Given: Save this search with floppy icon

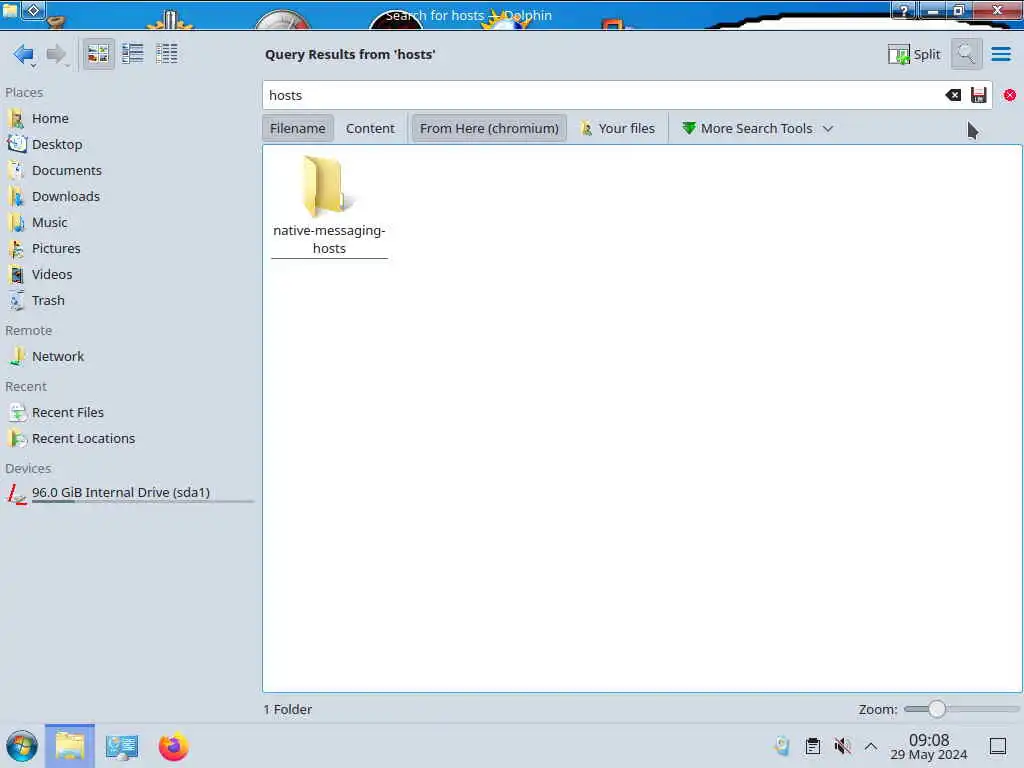Looking at the screenshot, I should pyautogui.click(x=978, y=95).
